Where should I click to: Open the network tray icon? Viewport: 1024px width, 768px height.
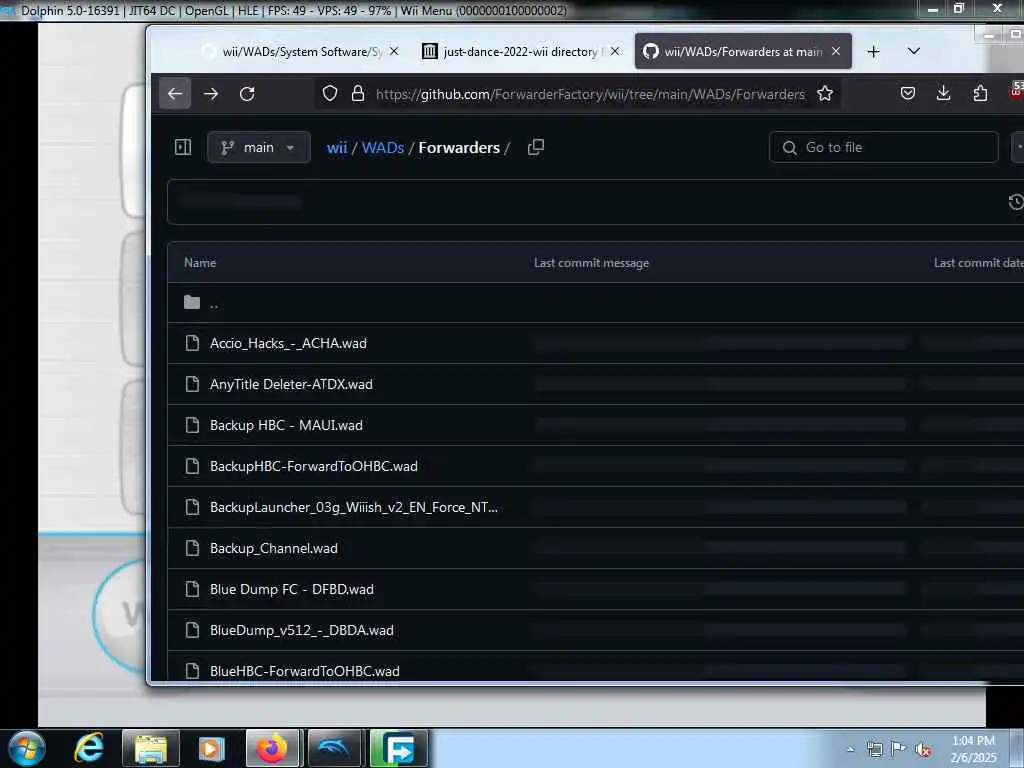pos(874,749)
